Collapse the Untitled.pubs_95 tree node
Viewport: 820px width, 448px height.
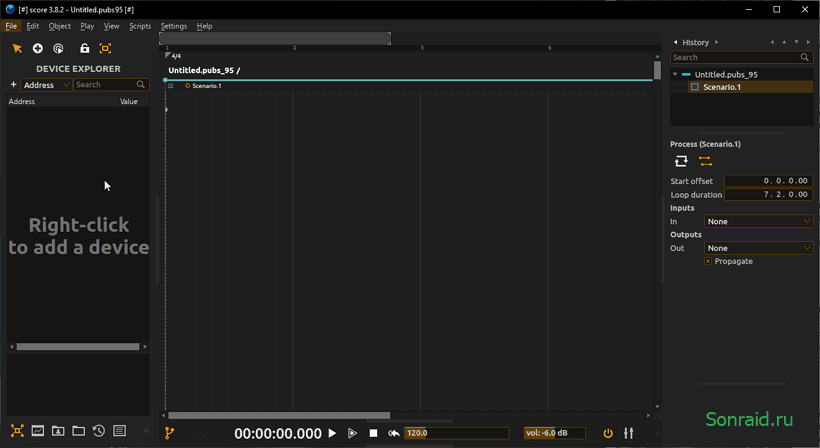pyautogui.click(x=675, y=74)
